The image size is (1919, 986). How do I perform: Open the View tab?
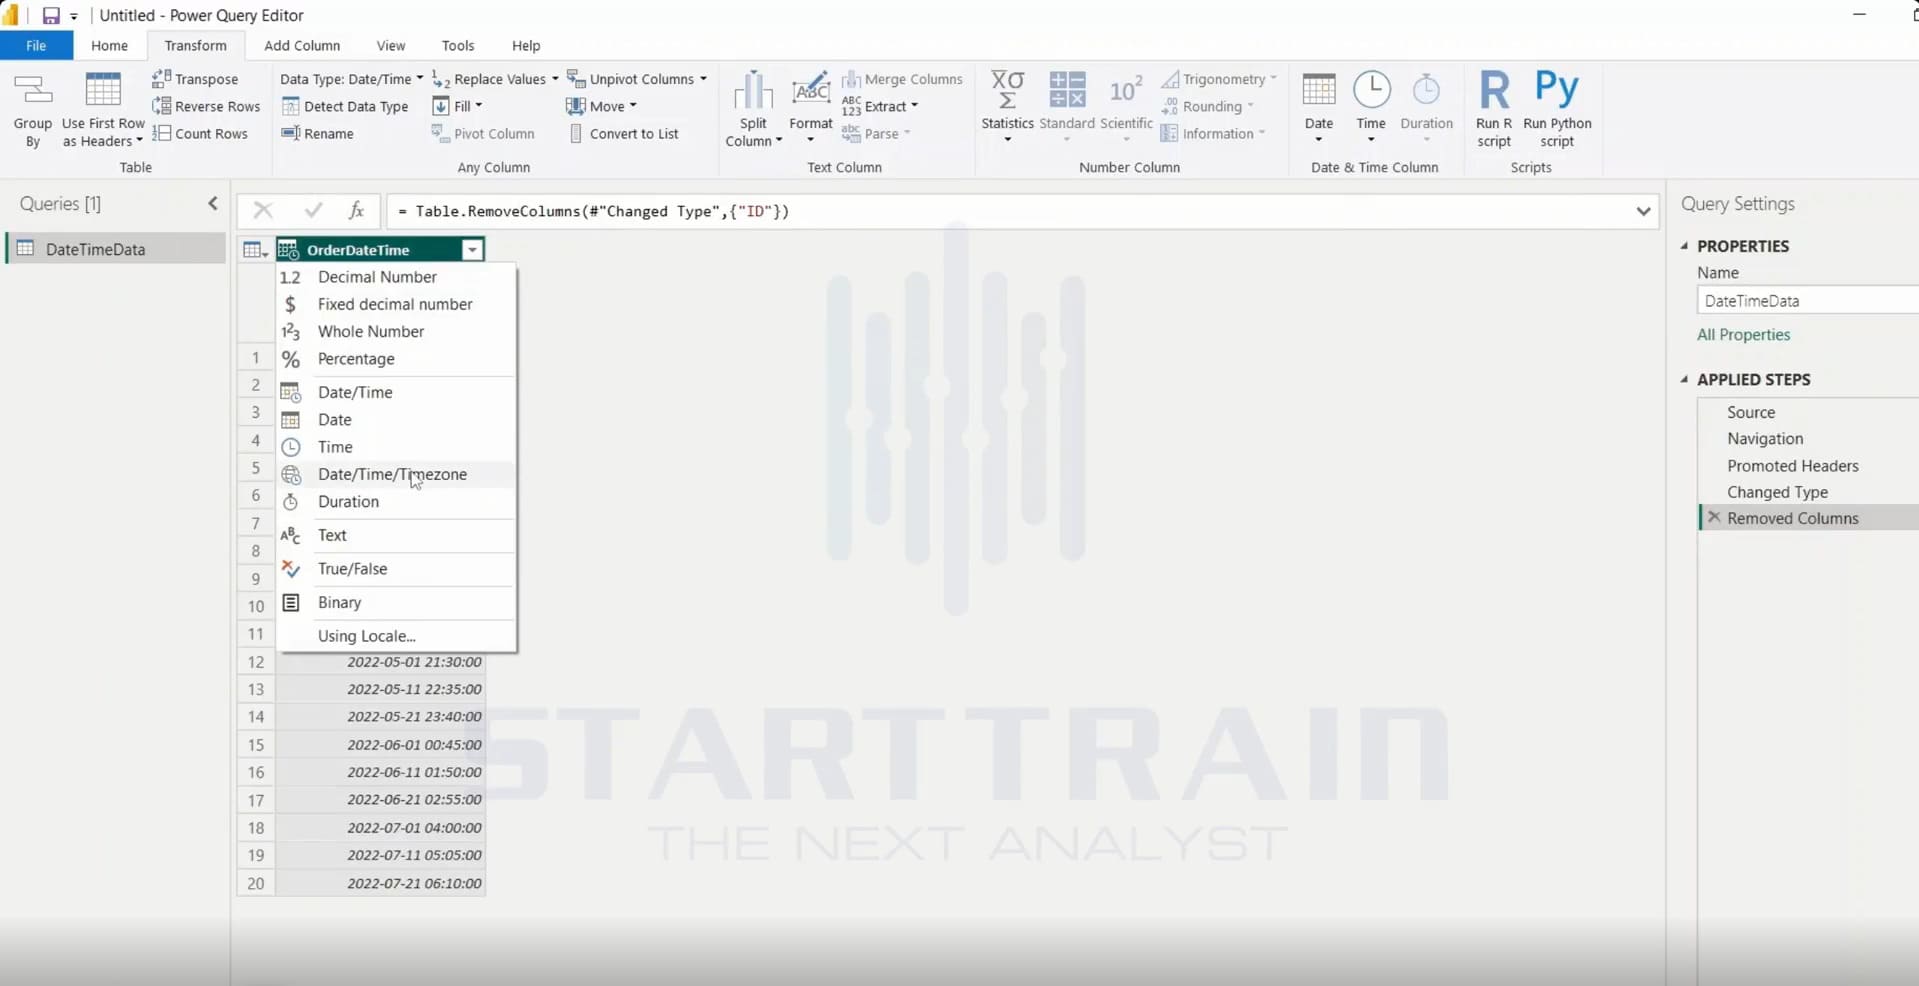click(x=391, y=45)
